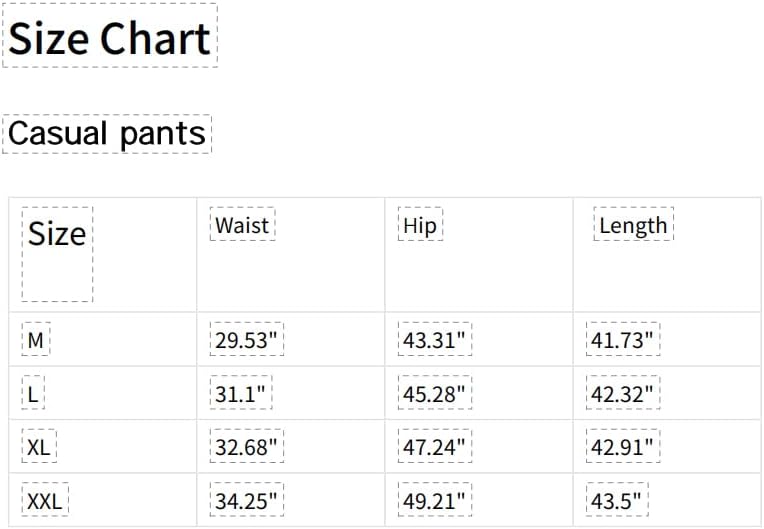Select the XXL size row label
The height and width of the screenshot is (529, 764).
point(45,499)
